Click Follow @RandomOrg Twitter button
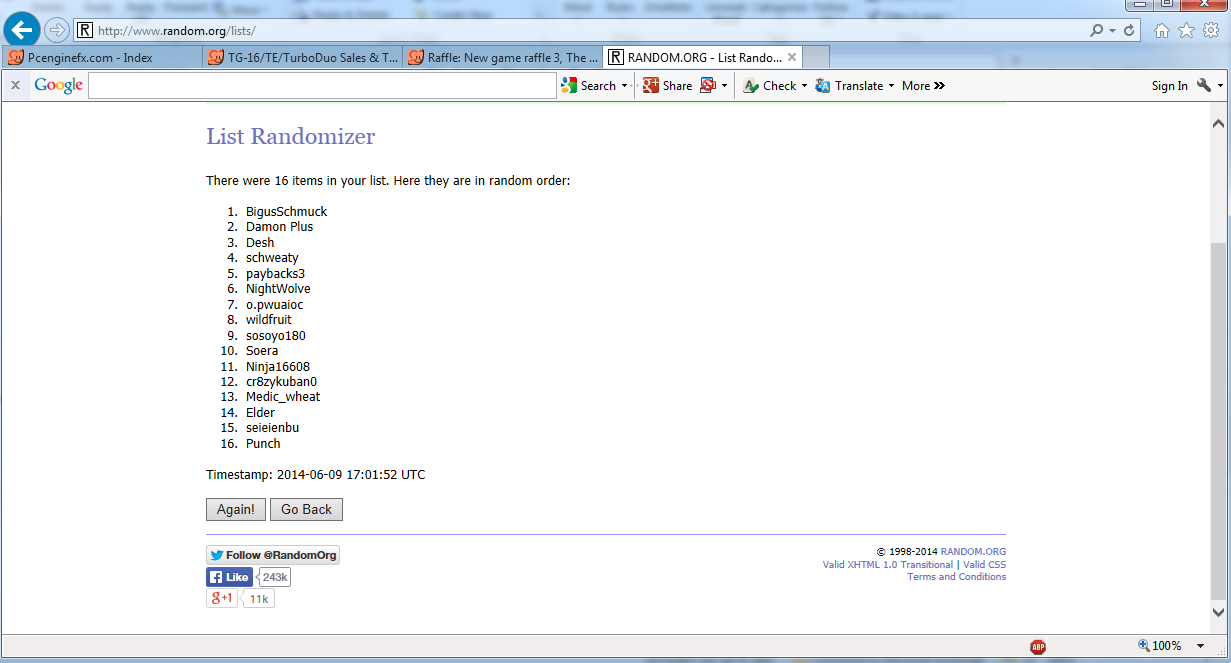The width and height of the screenshot is (1231, 663). click(x=273, y=555)
